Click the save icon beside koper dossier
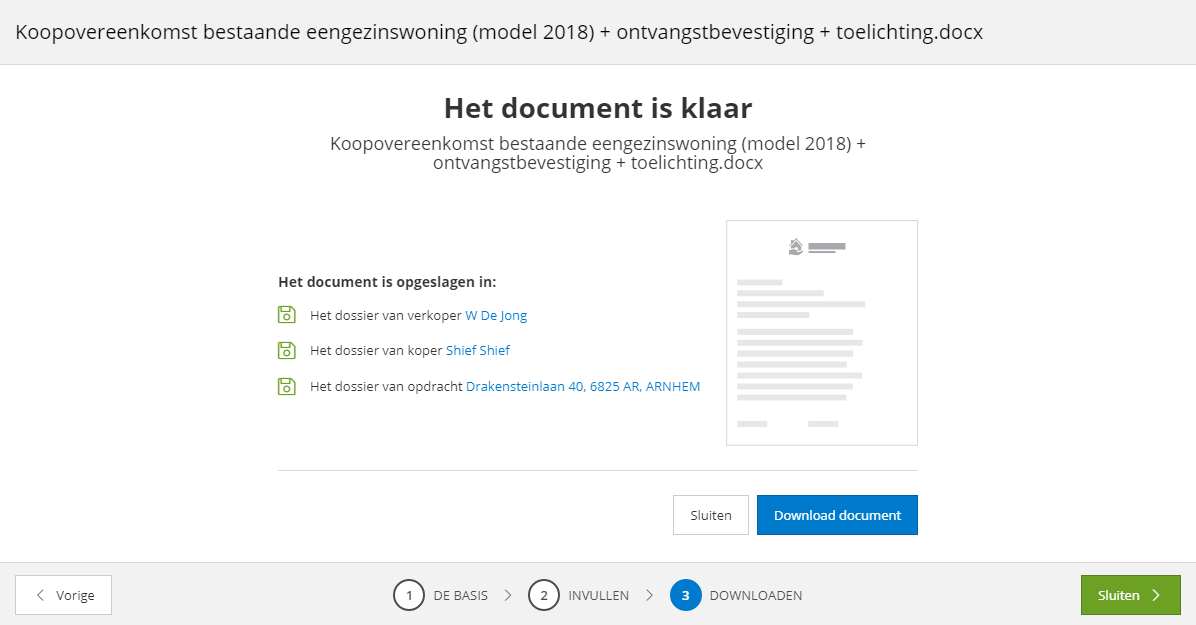The width and height of the screenshot is (1196, 625). [x=286, y=350]
